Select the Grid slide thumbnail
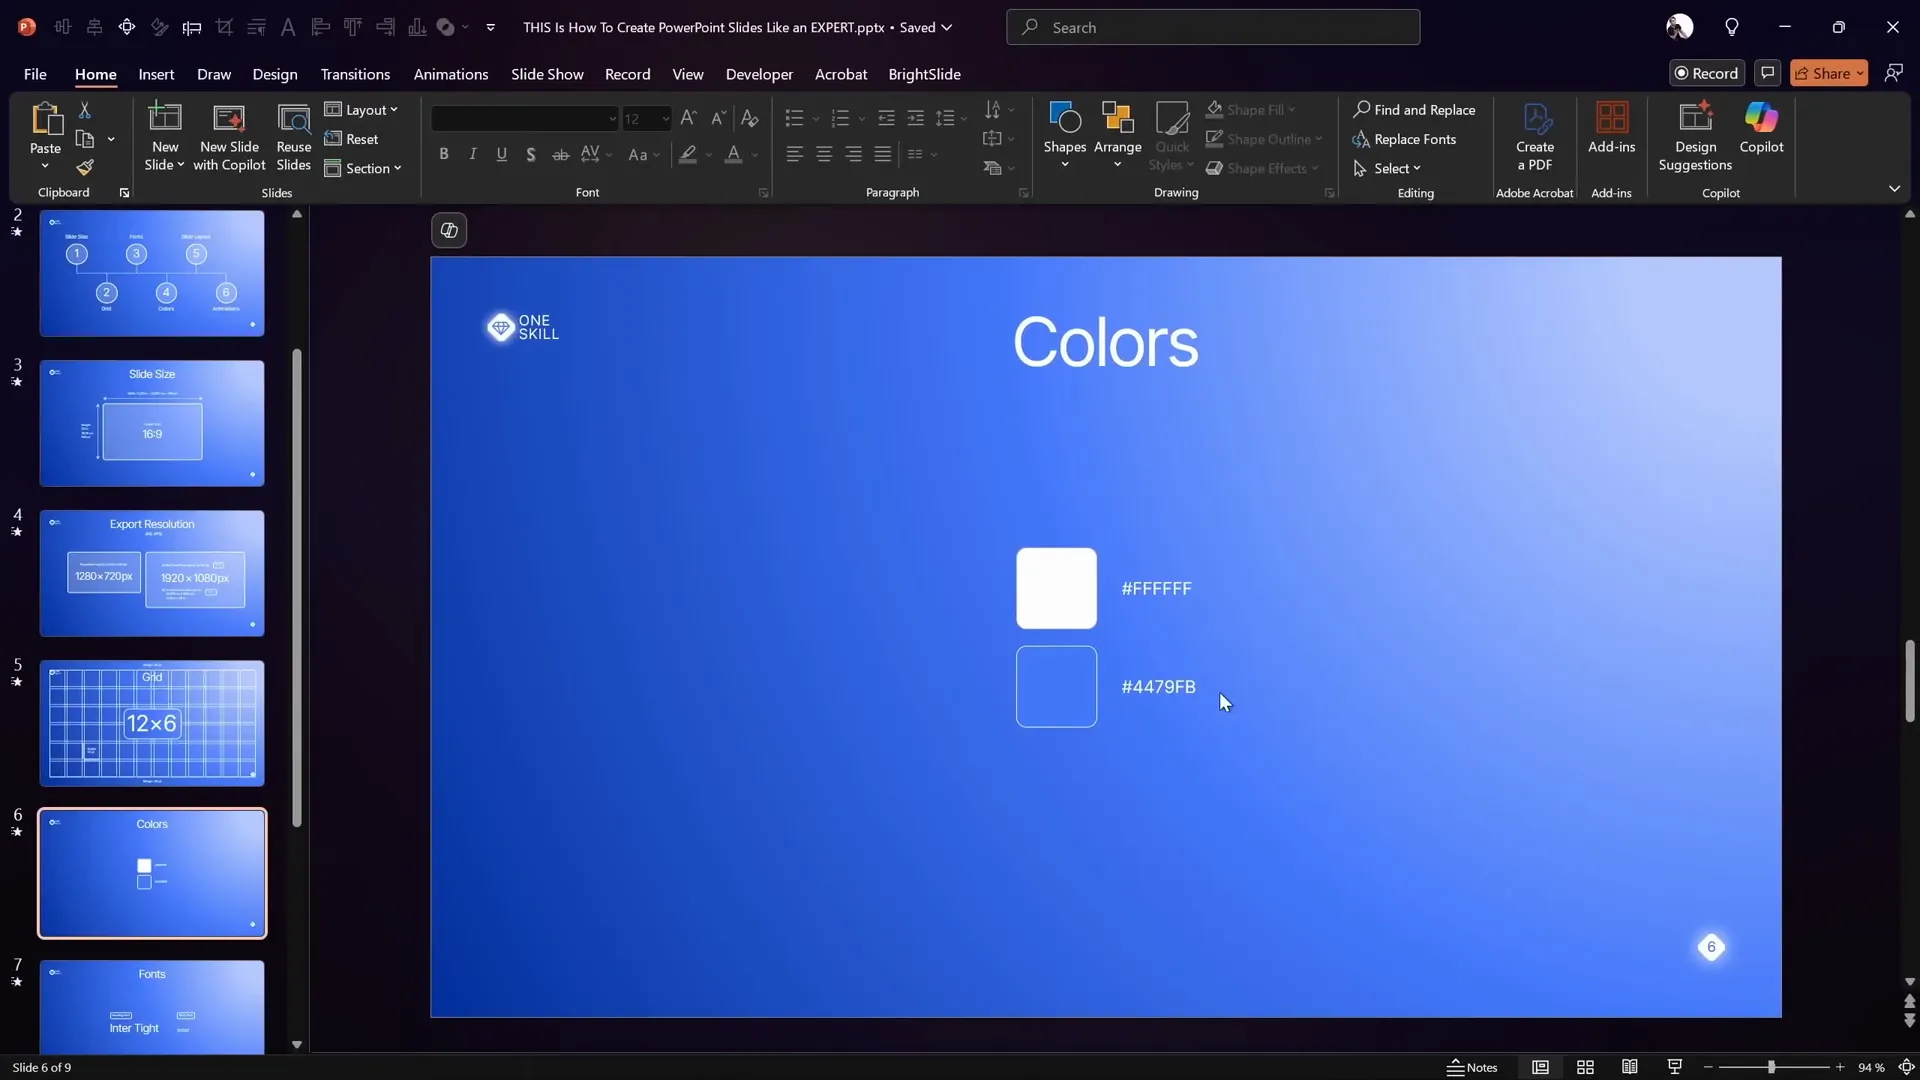 [152, 722]
